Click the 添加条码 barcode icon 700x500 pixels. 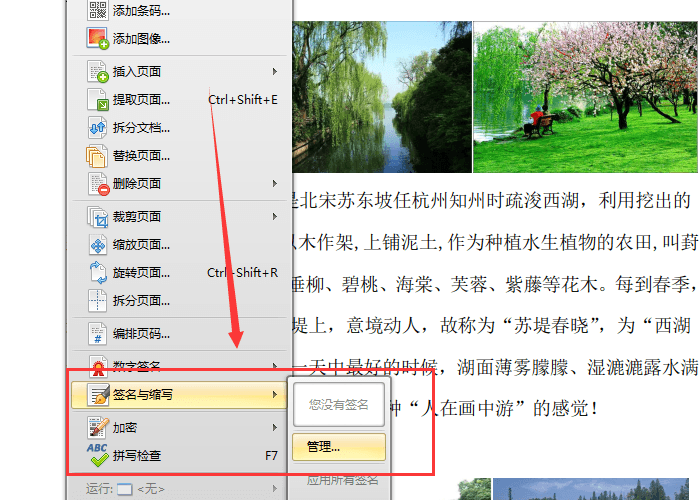click(x=98, y=10)
